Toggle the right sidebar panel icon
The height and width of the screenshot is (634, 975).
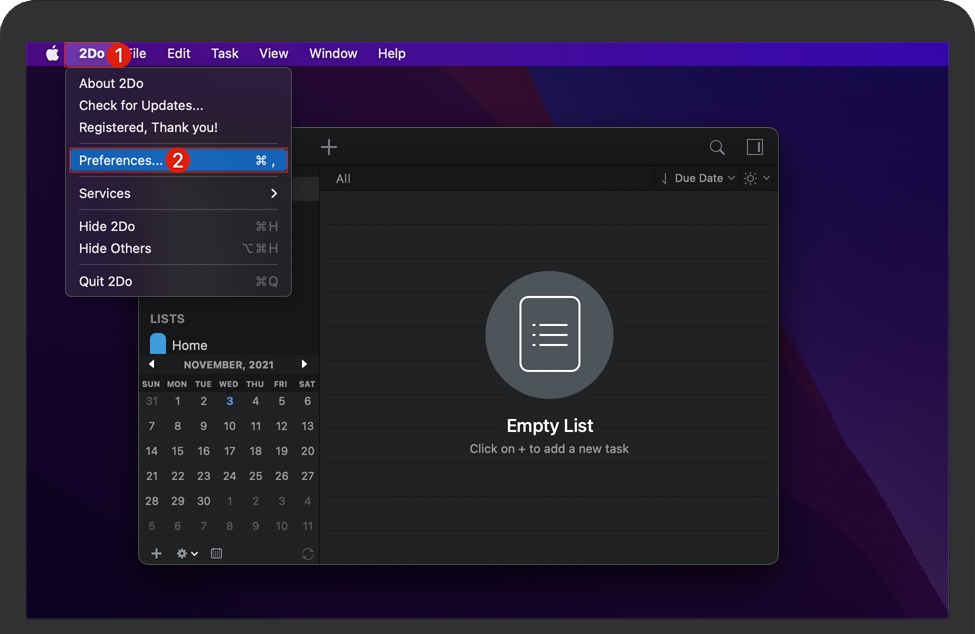click(x=755, y=147)
